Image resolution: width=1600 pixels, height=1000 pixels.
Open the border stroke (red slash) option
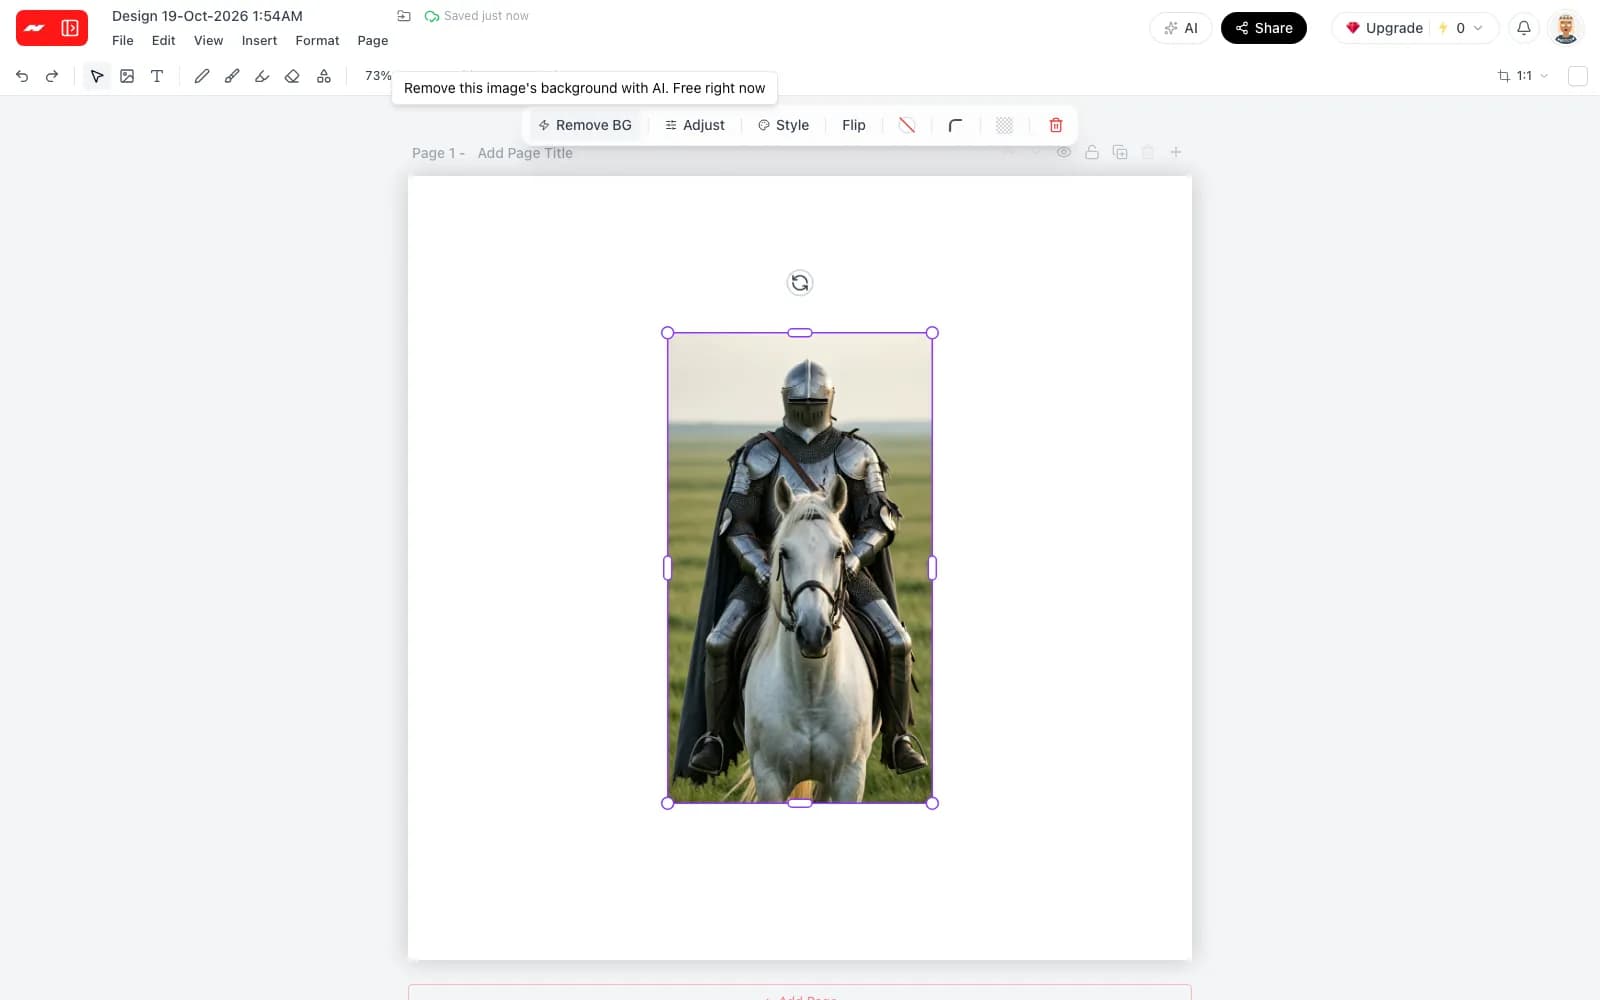(907, 125)
